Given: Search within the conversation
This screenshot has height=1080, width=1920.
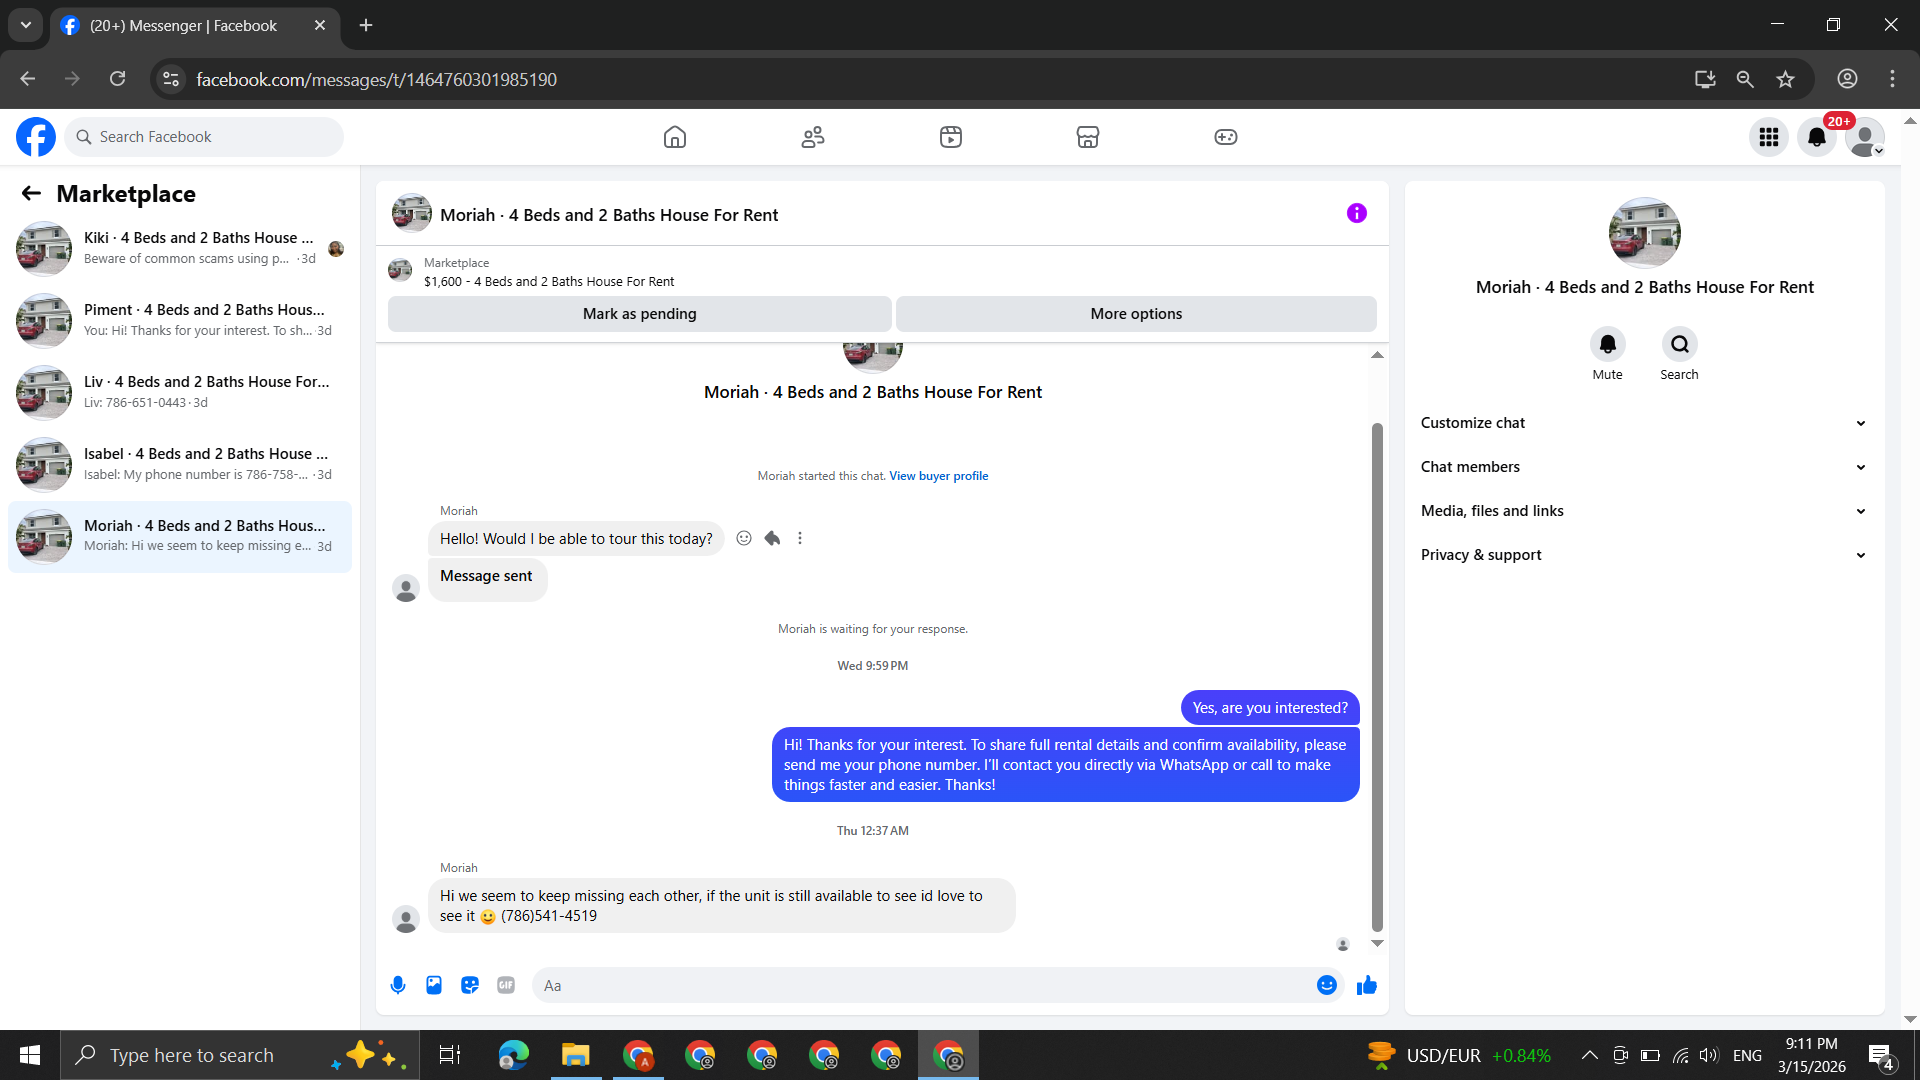Looking at the screenshot, I should pyautogui.click(x=1680, y=344).
